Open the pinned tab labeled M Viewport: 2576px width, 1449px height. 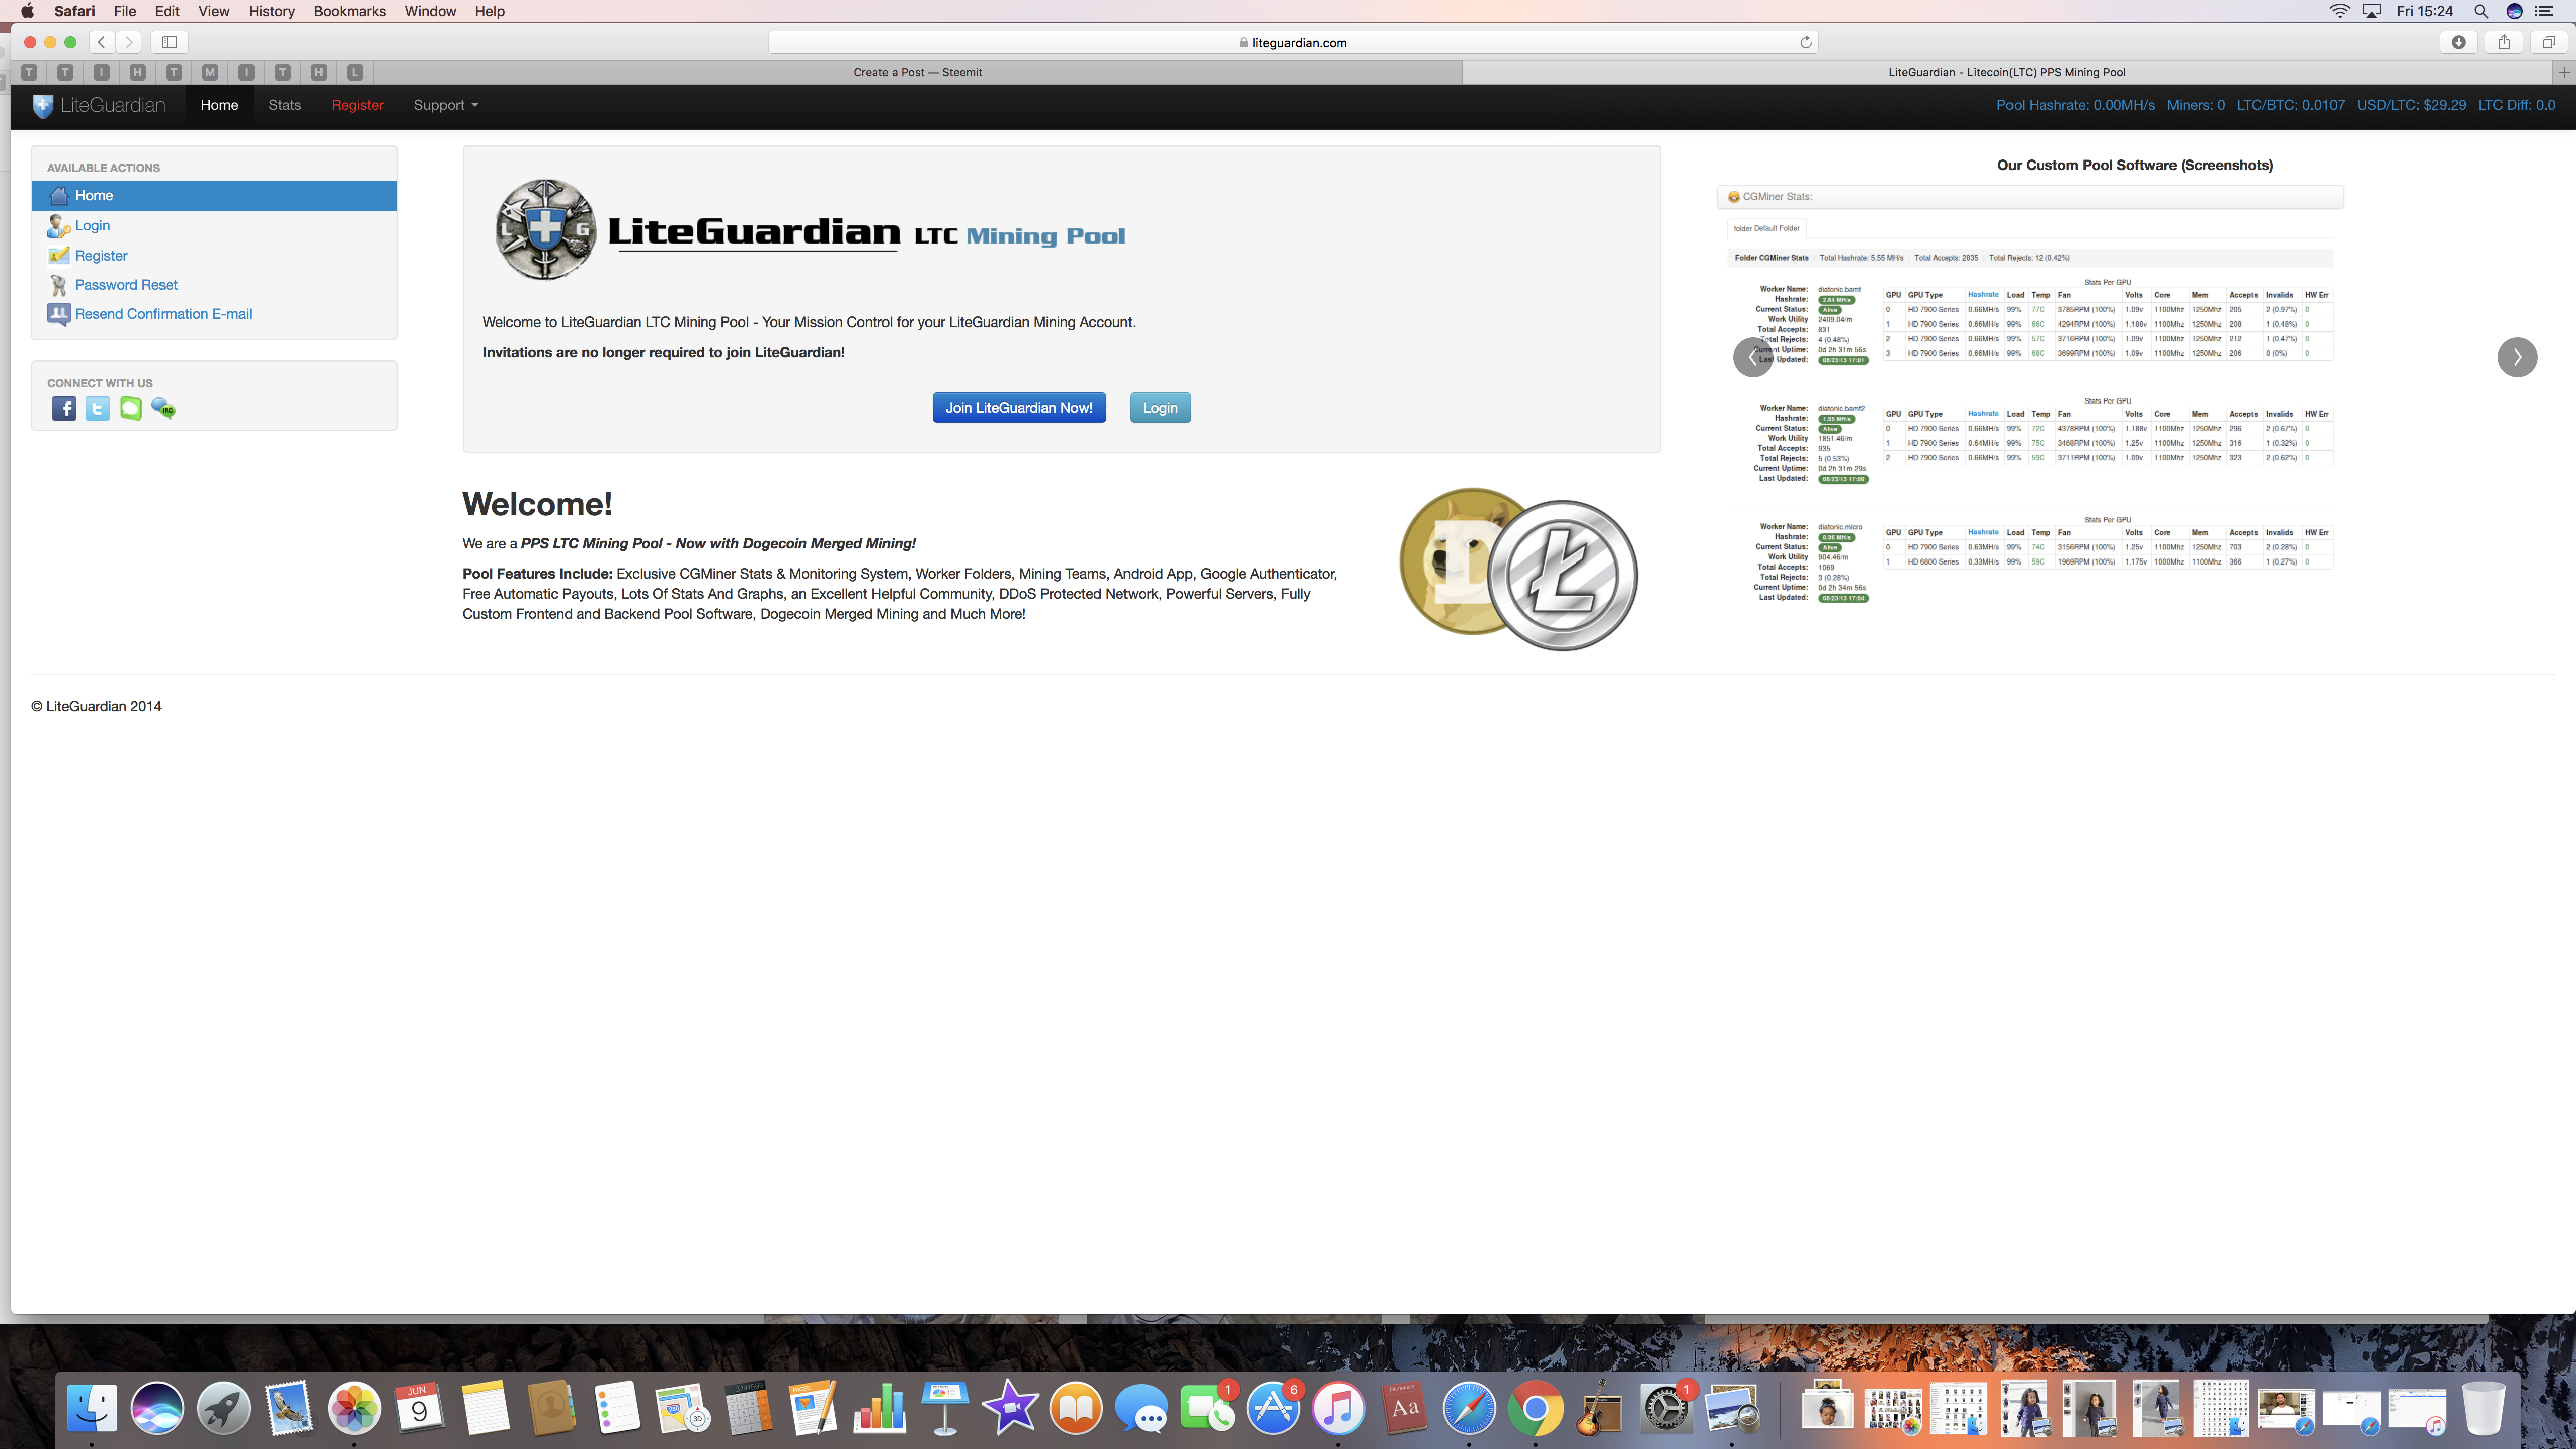[210, 72]
